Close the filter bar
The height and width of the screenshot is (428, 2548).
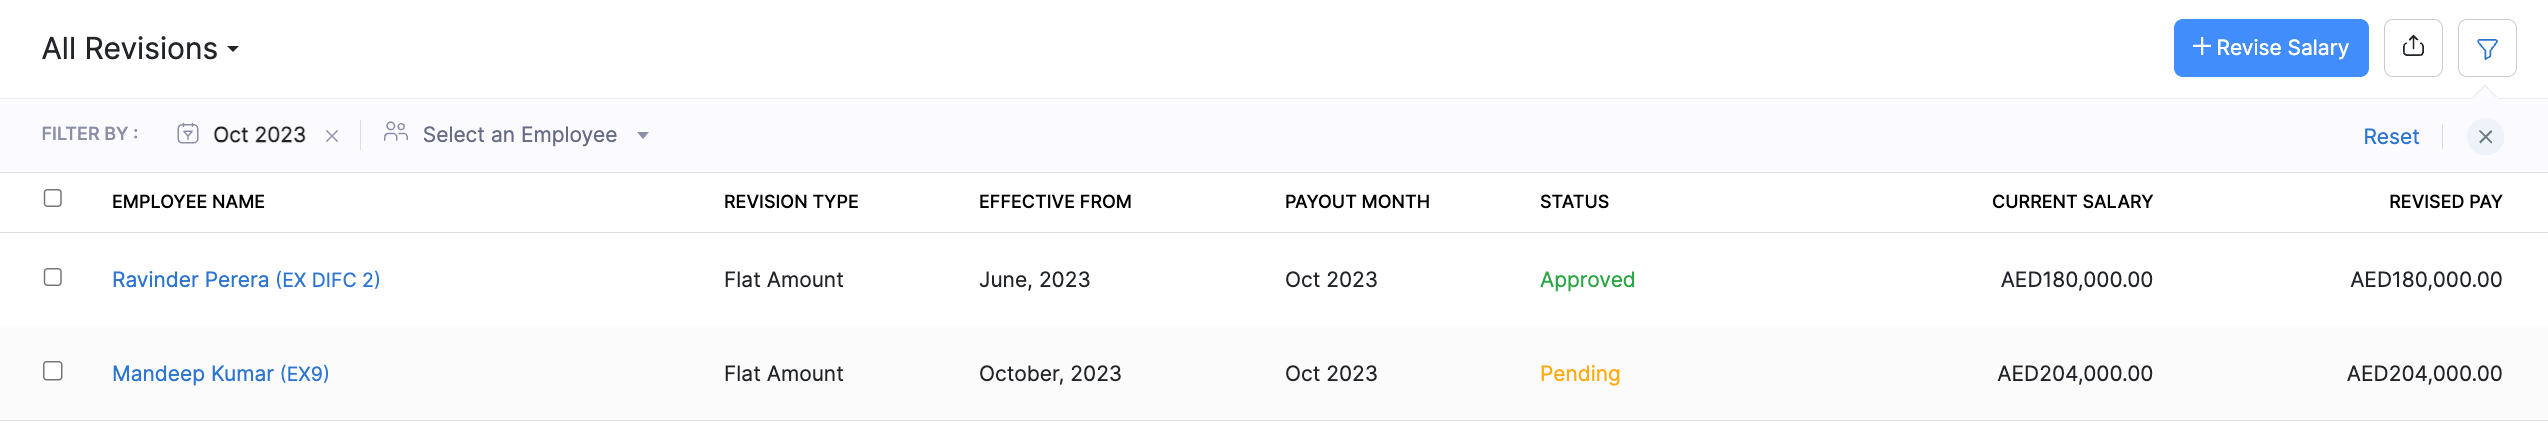pyautogui.click(x=2485, y=137)
